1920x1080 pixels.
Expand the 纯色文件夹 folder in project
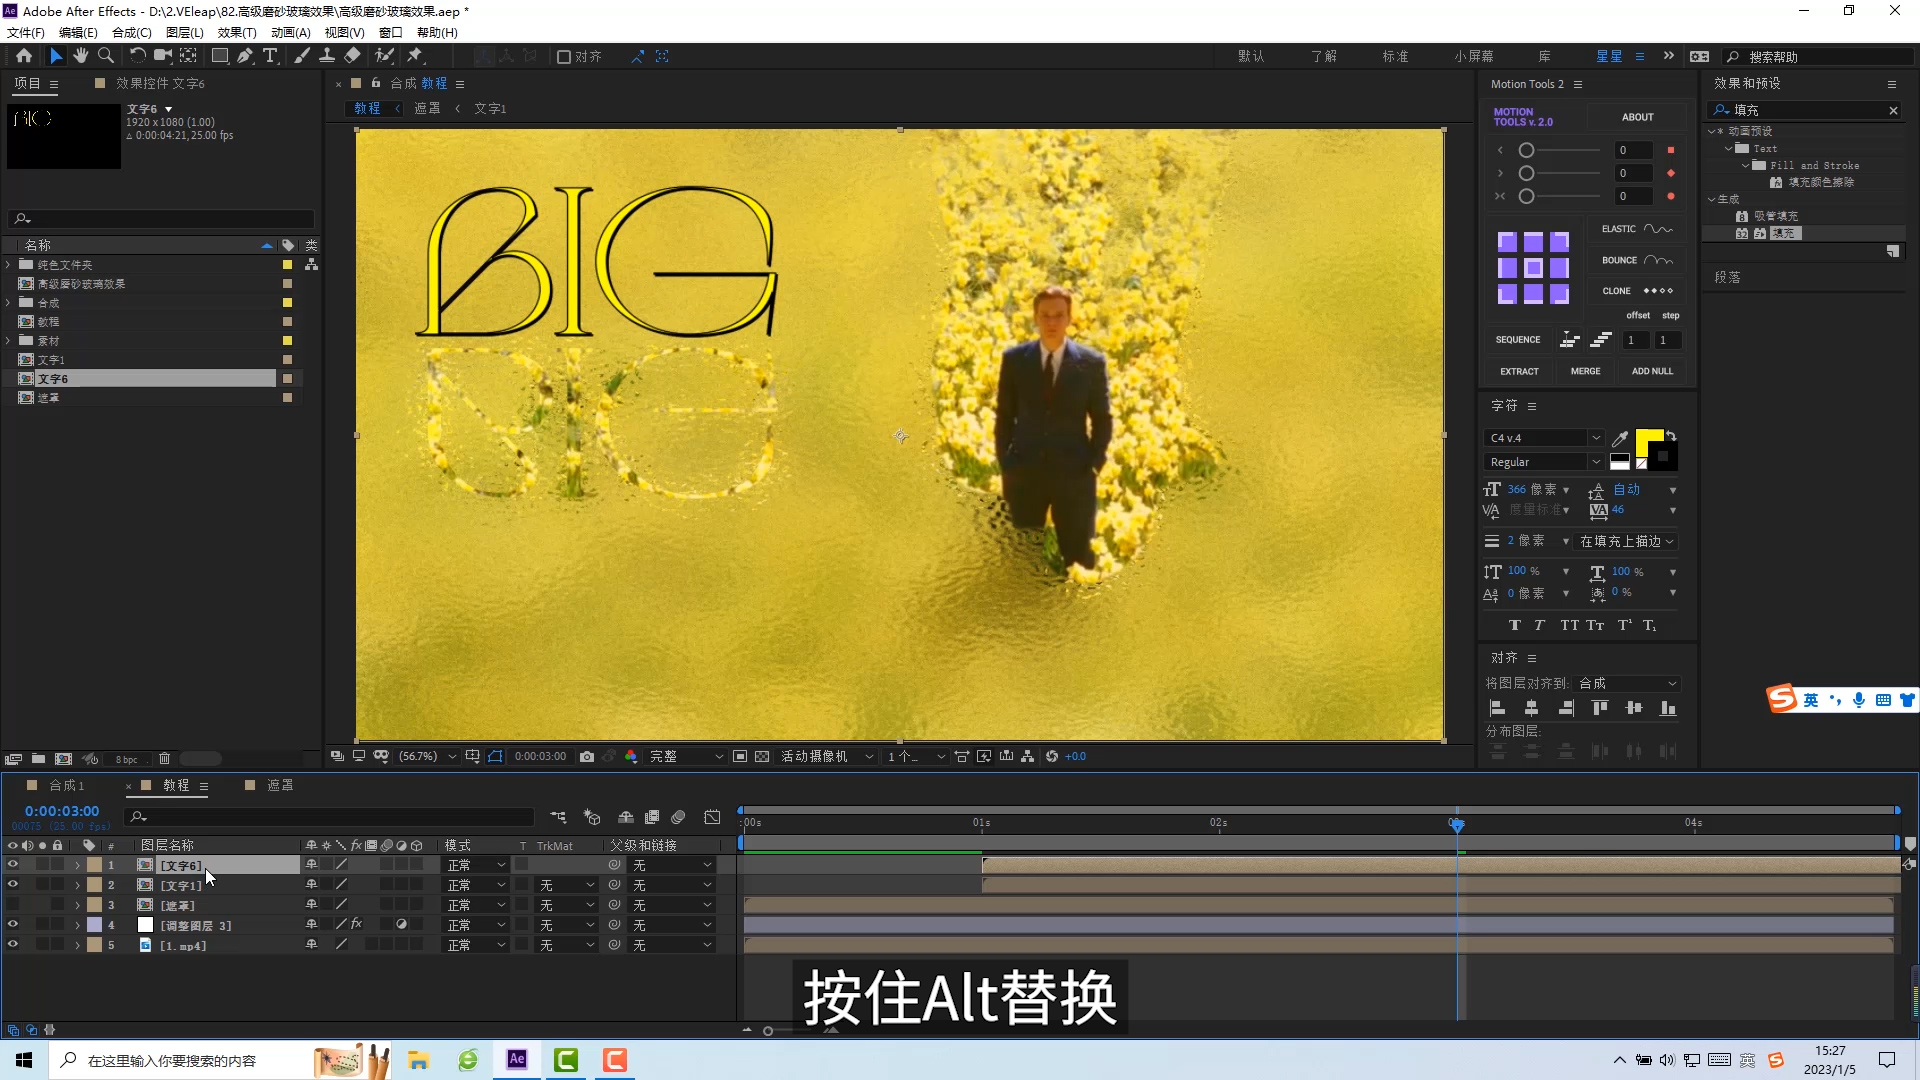(8, 265)
